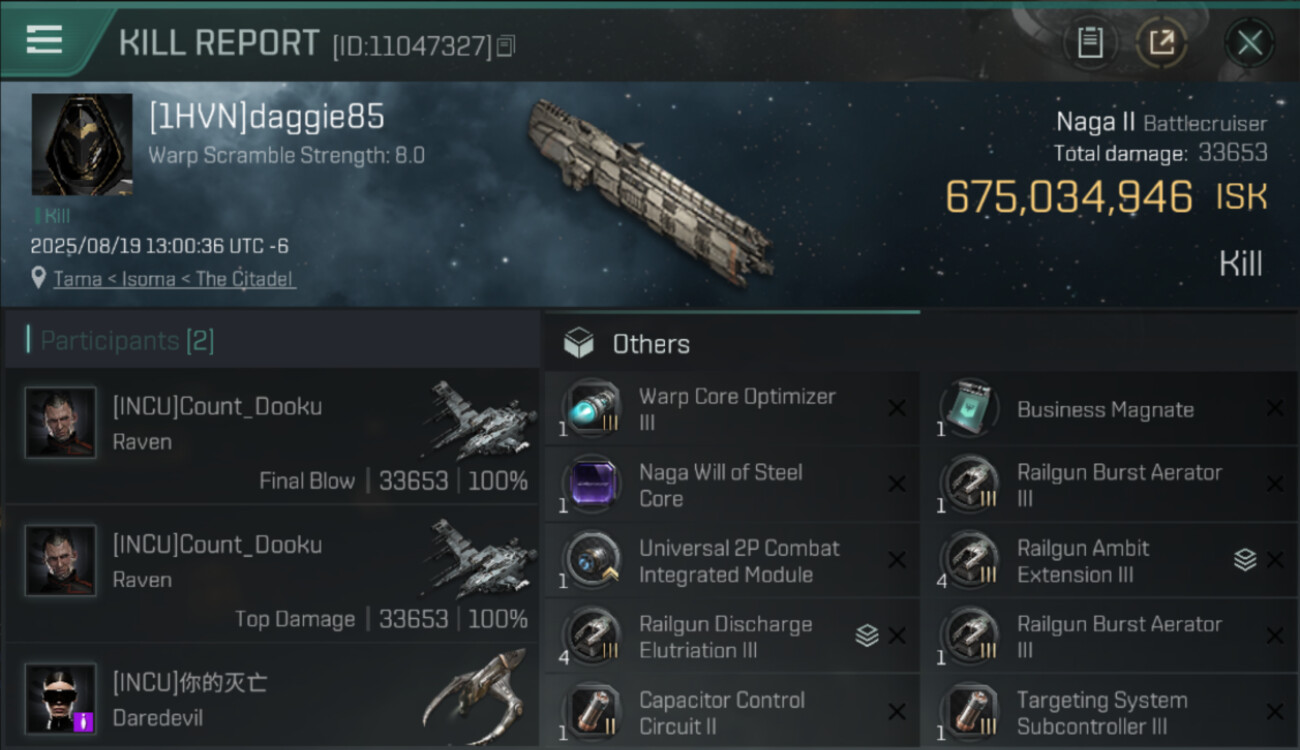Expand the Railgun Ambit Extension III stack
Viewport: 1300px width, 750px height.
[x=1245, y=560]
